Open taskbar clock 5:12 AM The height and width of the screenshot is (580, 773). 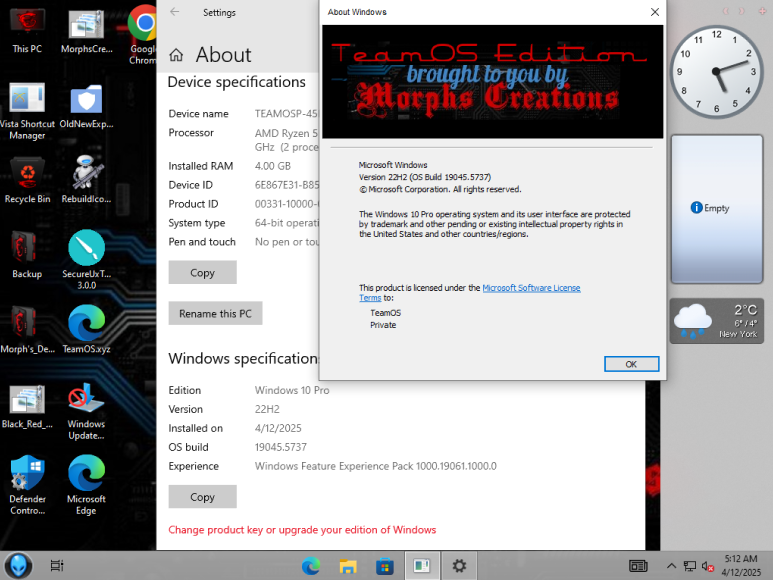point(741,566)
